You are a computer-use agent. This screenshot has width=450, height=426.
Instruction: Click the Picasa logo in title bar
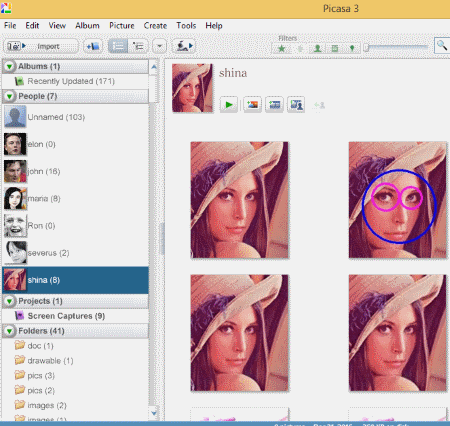(6, 8)
